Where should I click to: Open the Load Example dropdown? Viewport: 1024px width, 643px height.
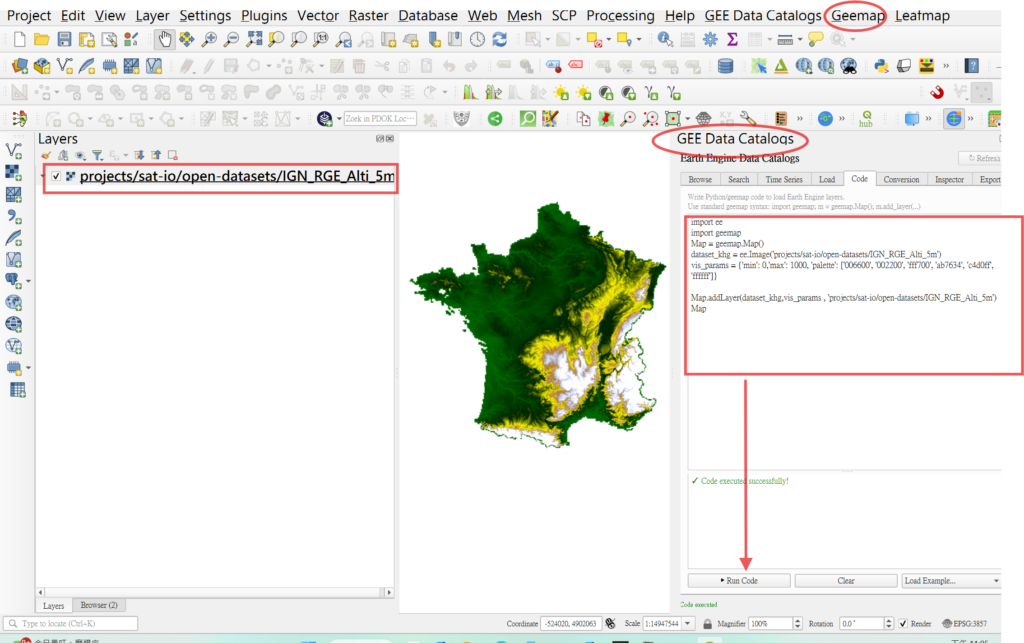[x=950, y=580]
